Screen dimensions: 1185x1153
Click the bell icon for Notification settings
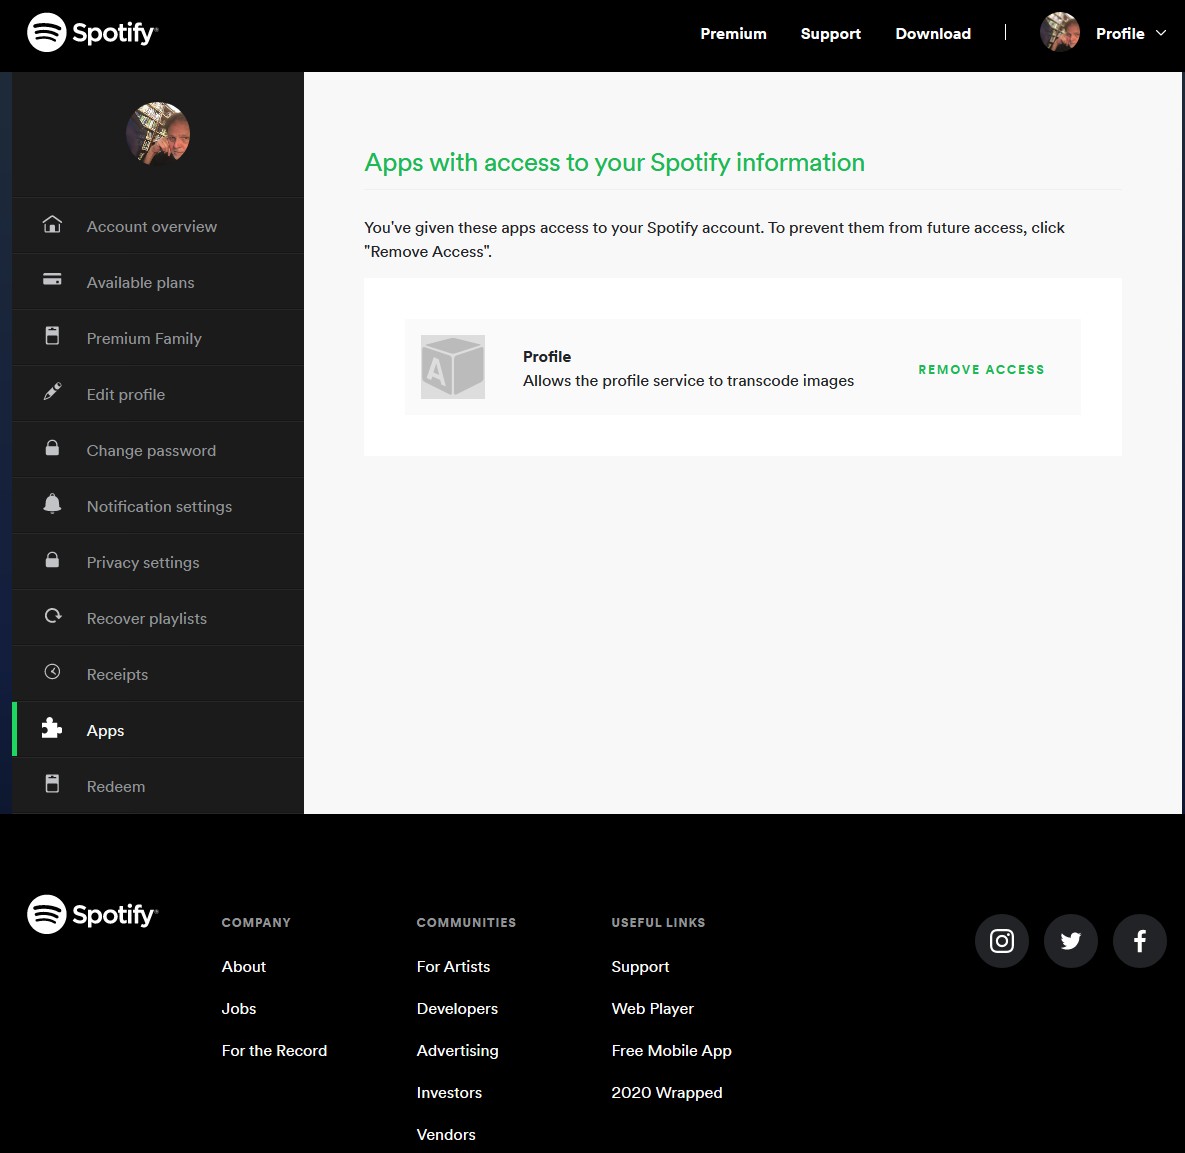click(52, 503)
